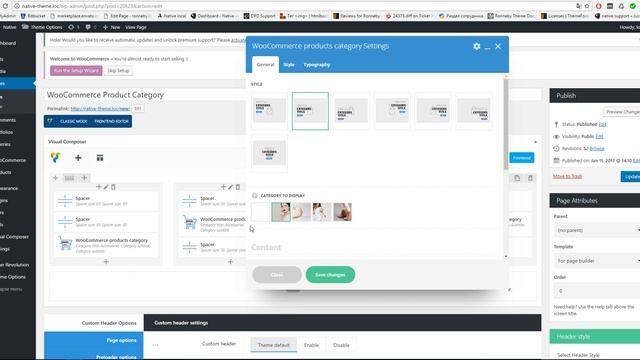
Task: Select the blank first category image
Action: (261, 212)
